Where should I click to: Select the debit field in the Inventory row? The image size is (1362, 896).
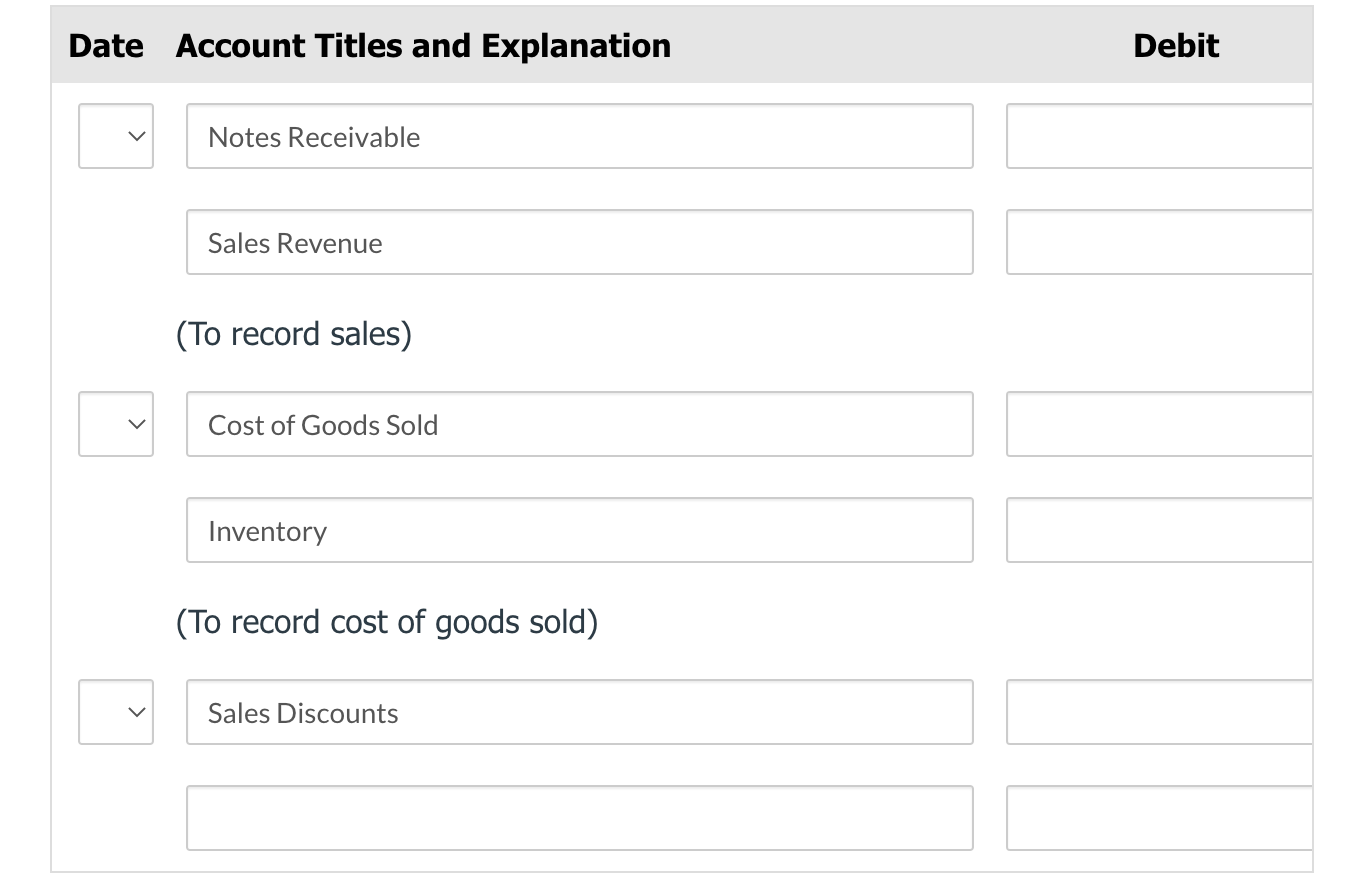point(1158,530)
